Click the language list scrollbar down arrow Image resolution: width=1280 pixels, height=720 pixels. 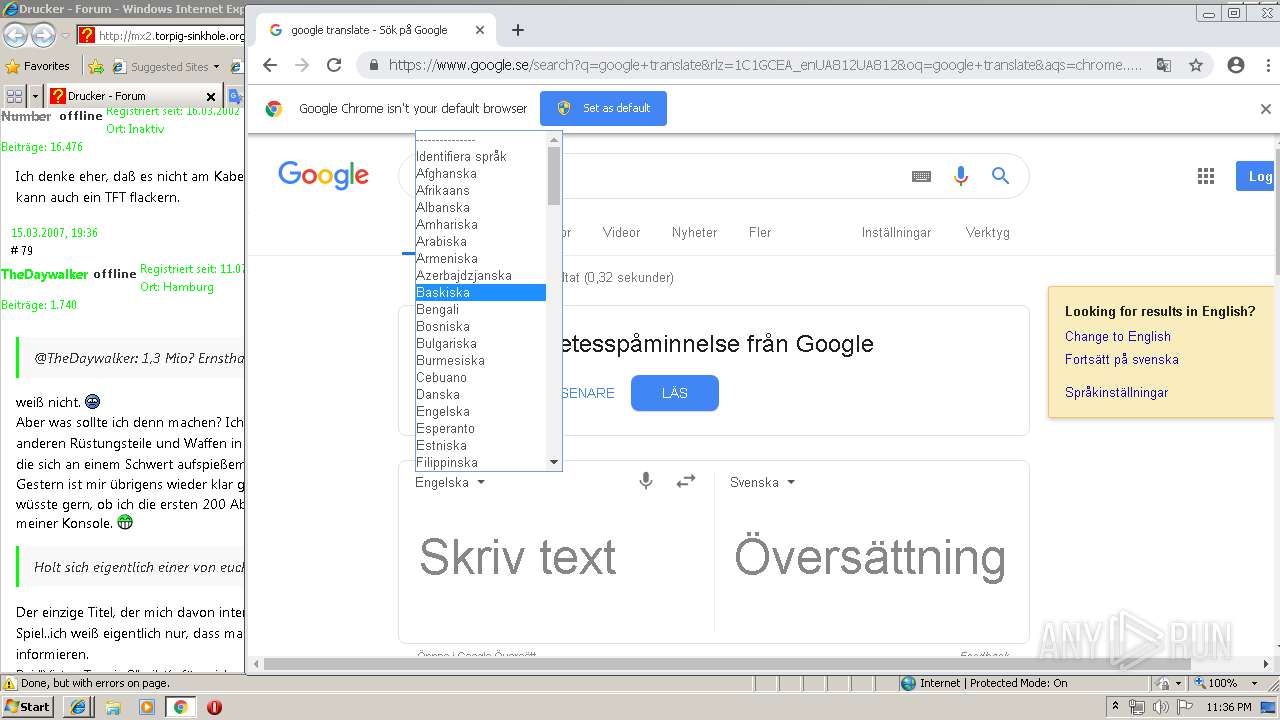(x=554, y=462)
